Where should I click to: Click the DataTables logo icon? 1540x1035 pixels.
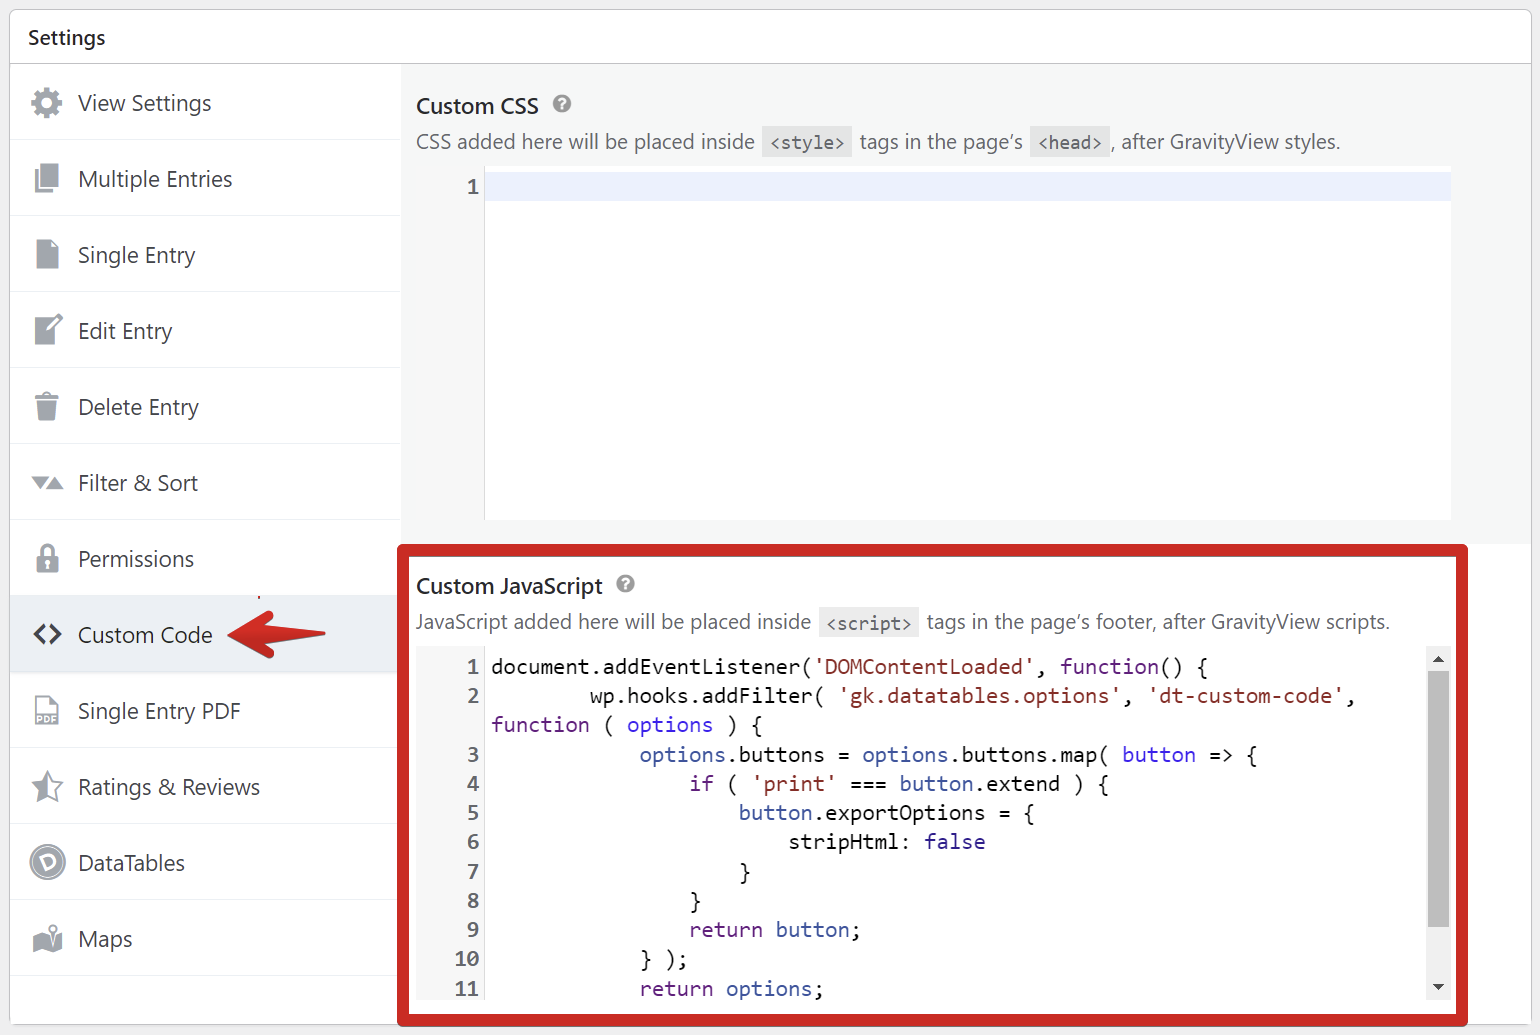pos(47,862)
